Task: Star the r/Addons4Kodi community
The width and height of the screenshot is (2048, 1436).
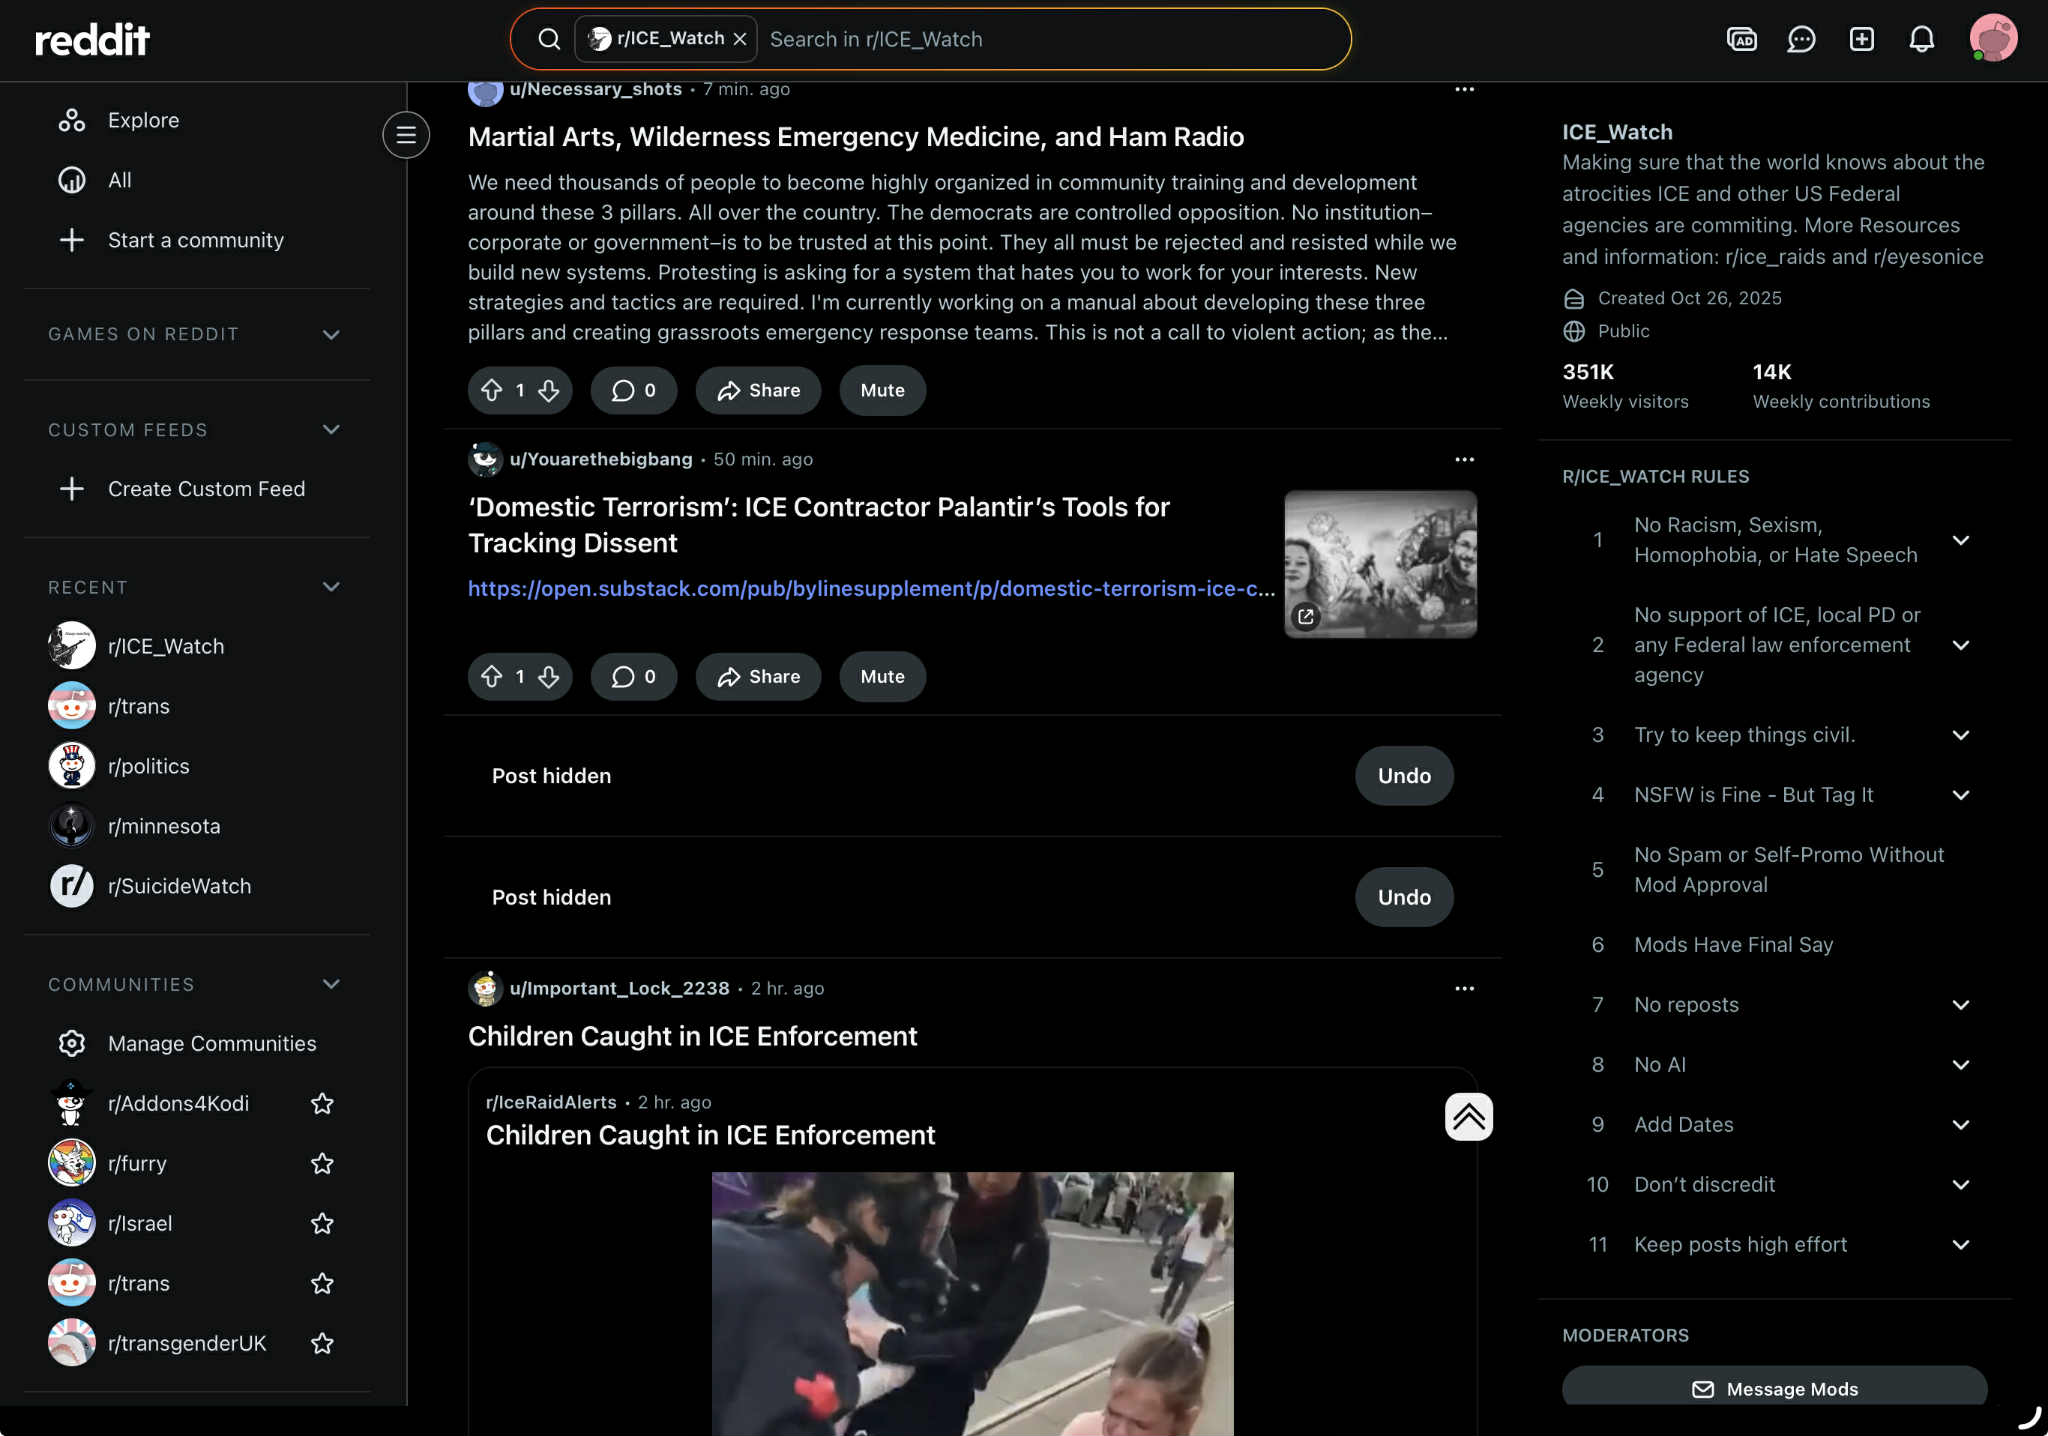Action: click(322, 1103)
